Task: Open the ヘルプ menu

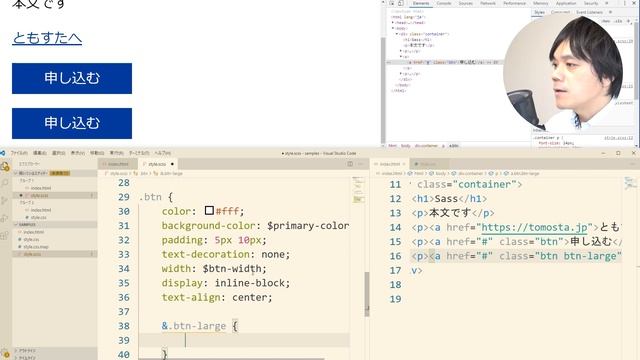Action: point(162,153)
